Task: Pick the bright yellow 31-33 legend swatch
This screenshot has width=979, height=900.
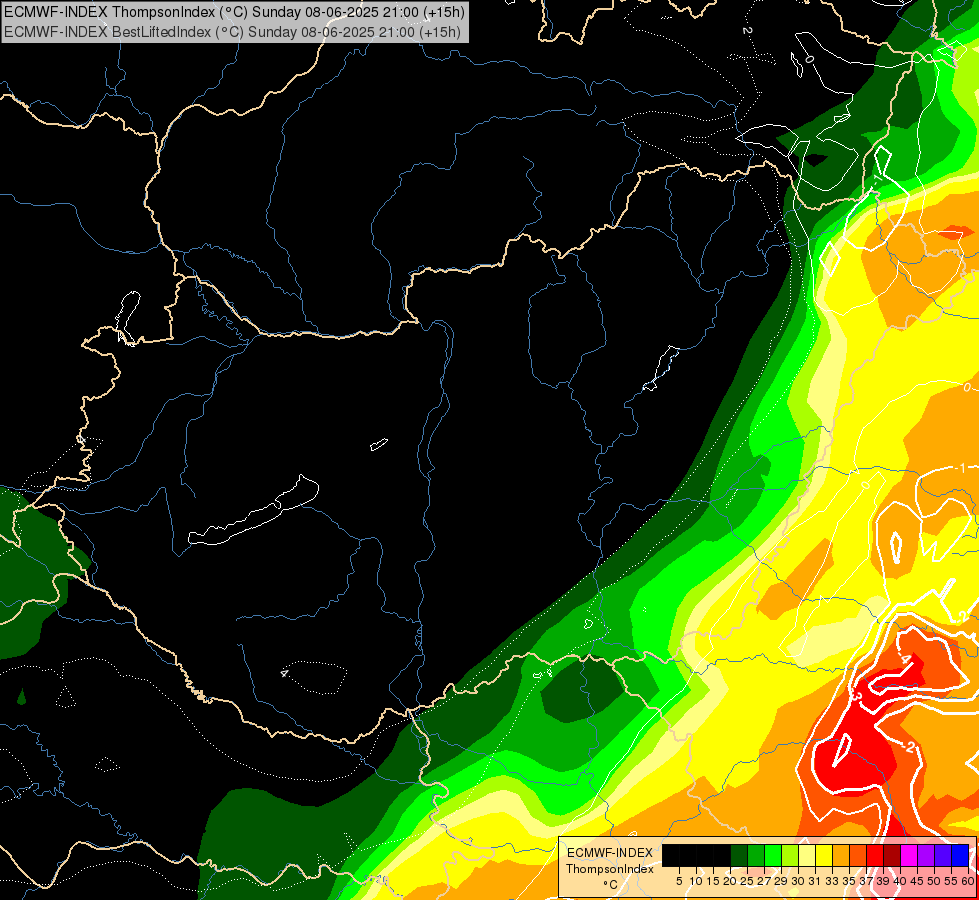Action: (824, 855)
